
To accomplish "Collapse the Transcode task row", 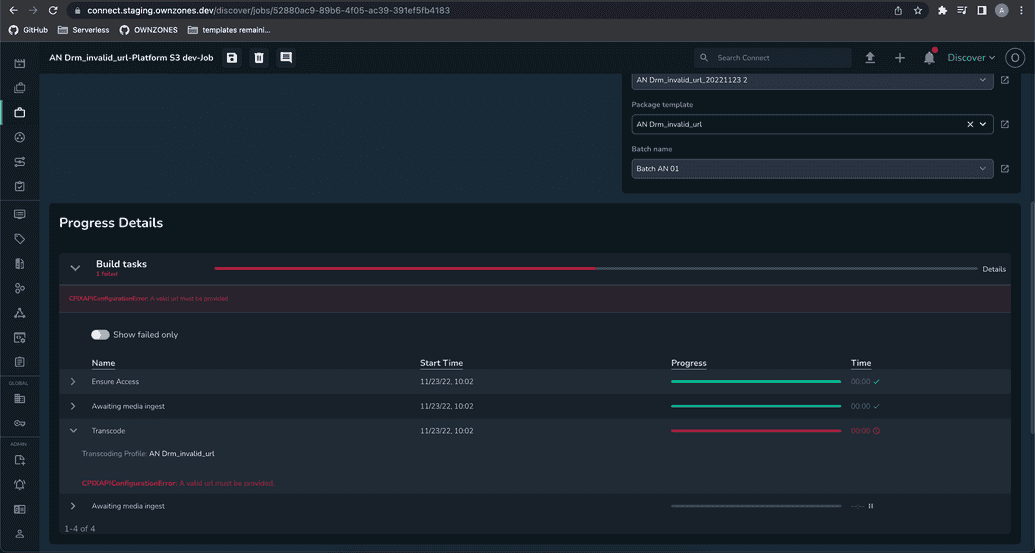I will pyautogui.click(x=73, y=431).
